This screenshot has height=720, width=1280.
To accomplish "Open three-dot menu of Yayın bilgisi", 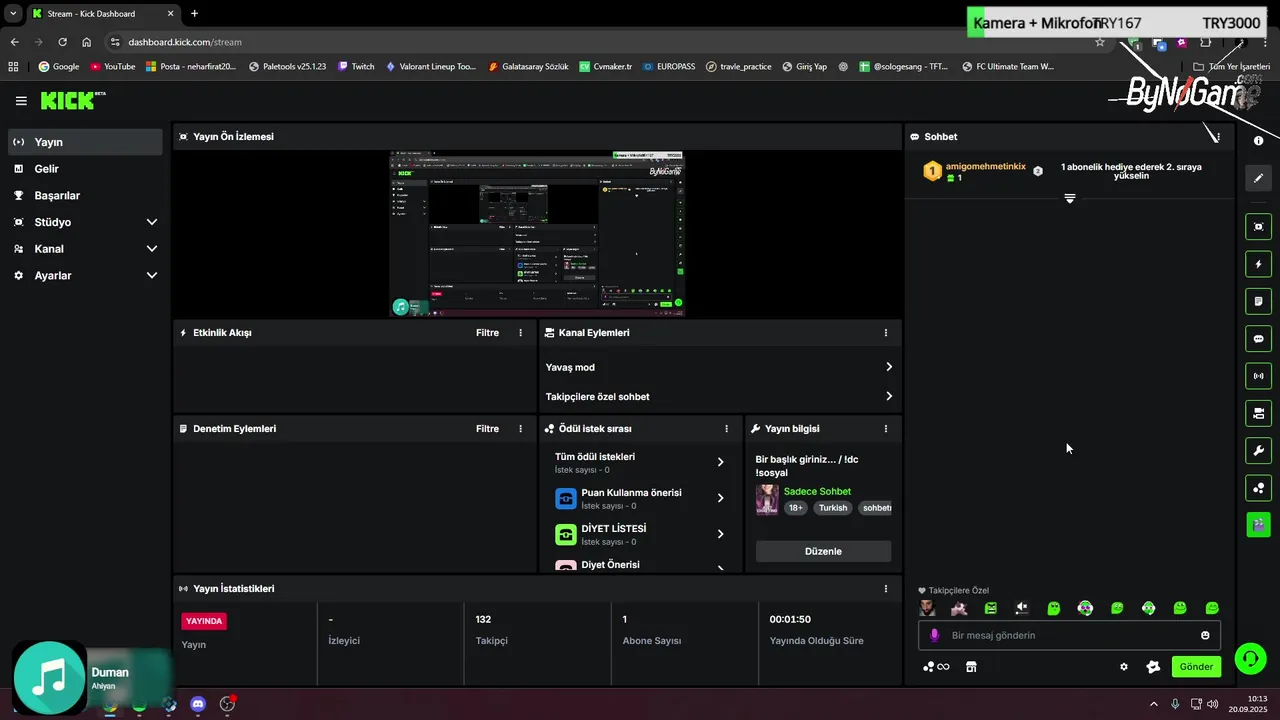I will 885,429.
